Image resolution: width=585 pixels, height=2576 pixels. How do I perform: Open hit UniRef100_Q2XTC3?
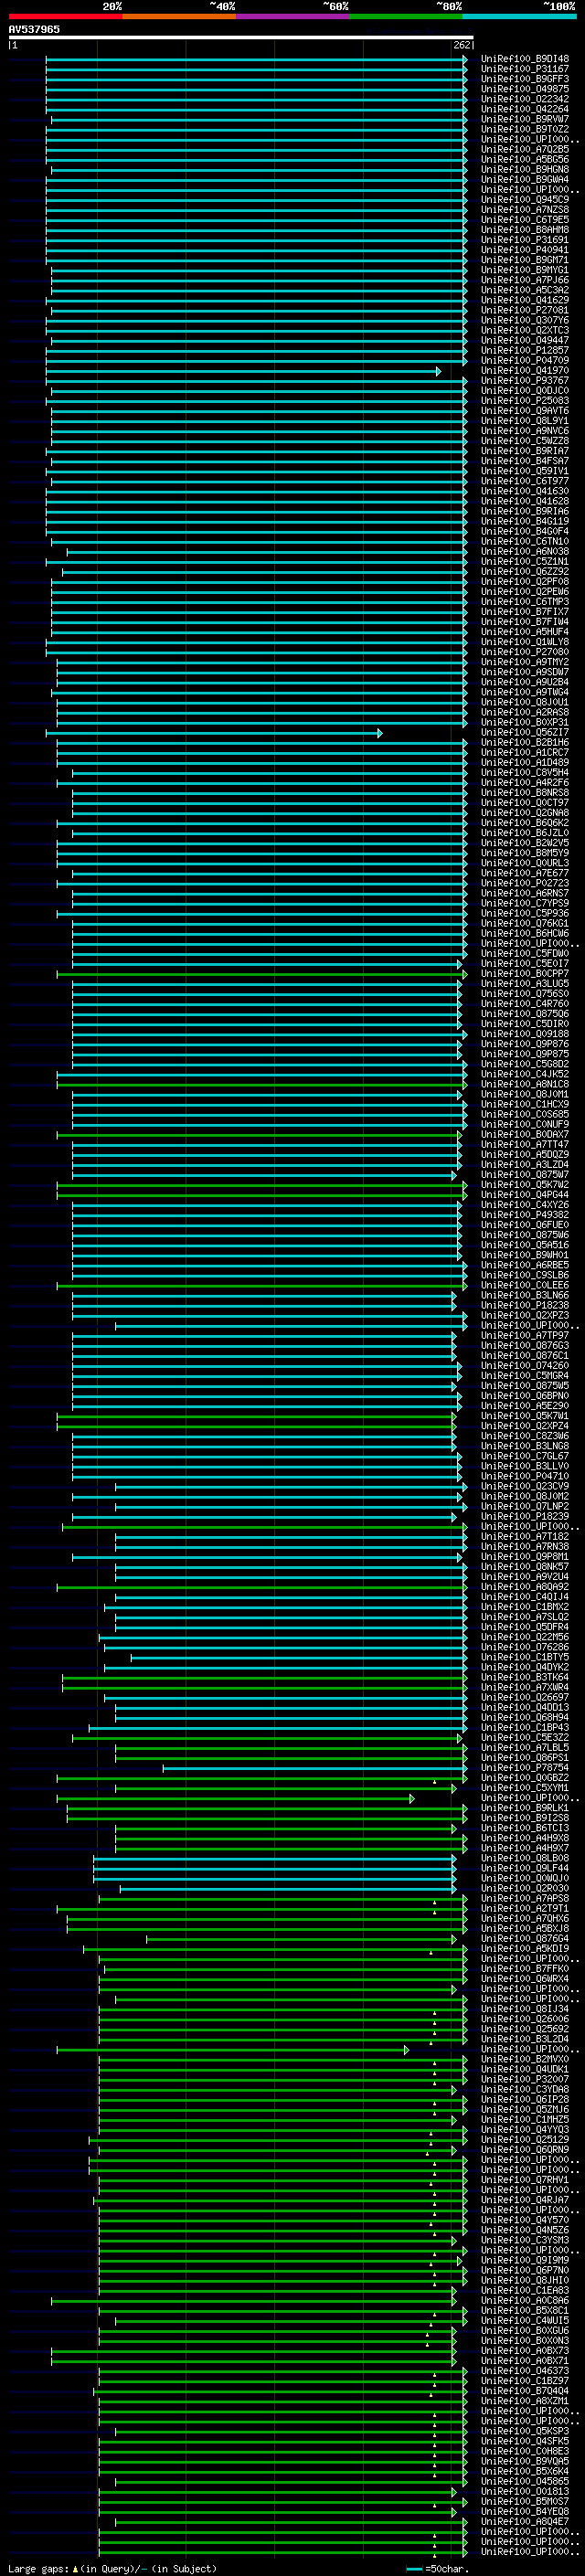[525, 330]
